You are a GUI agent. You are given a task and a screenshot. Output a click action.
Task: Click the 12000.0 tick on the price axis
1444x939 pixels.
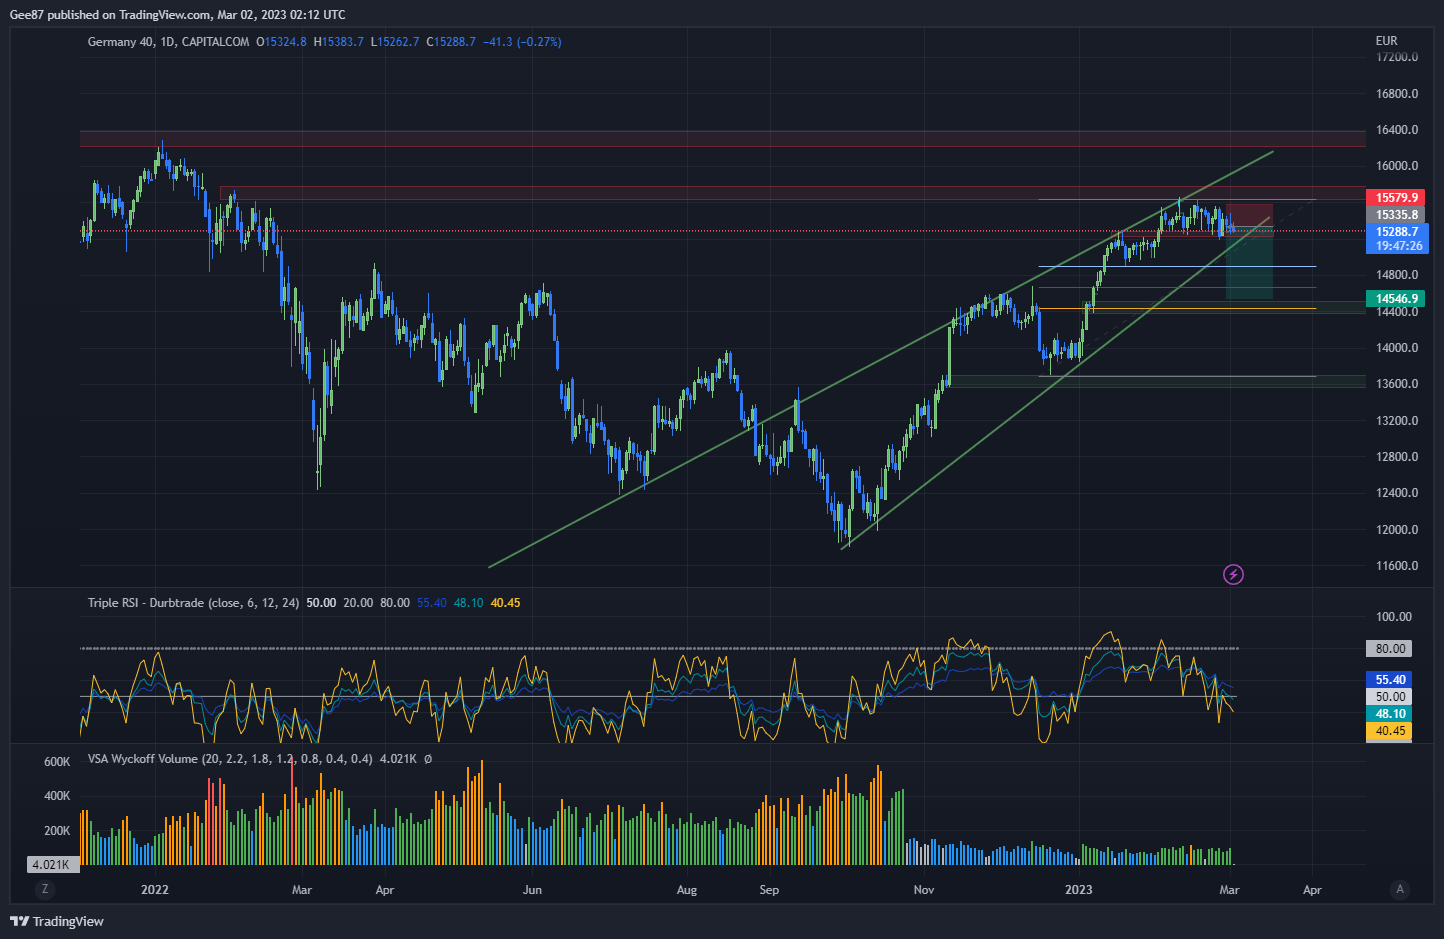coord(1397,530)
